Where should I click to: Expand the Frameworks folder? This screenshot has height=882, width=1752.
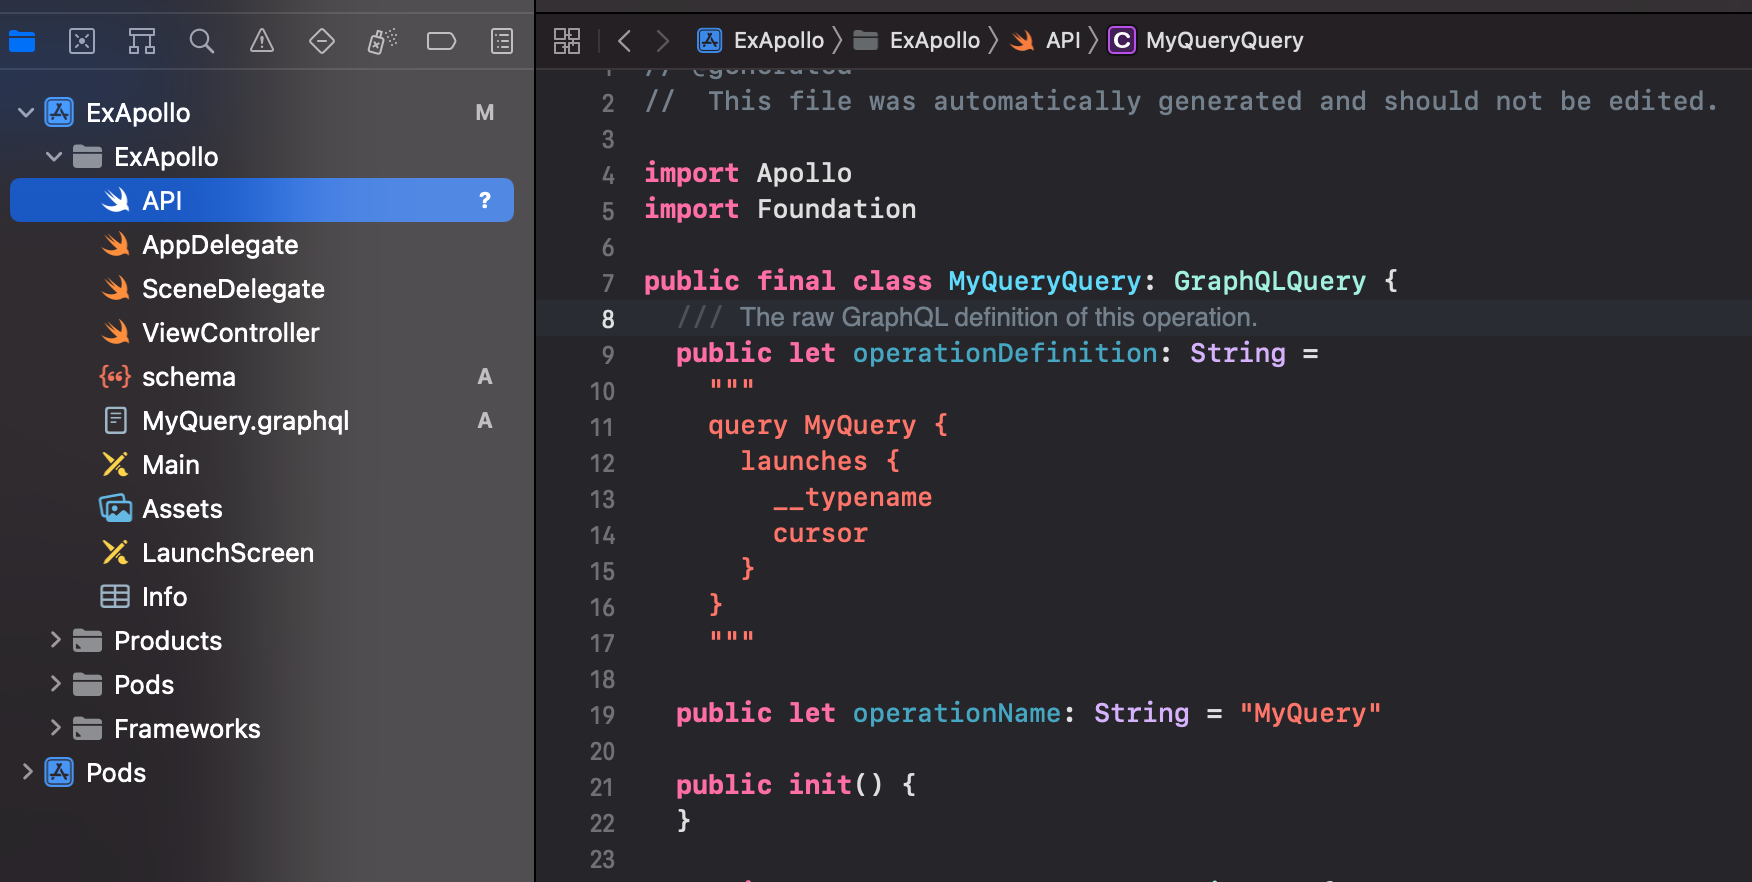coord(55,728)
